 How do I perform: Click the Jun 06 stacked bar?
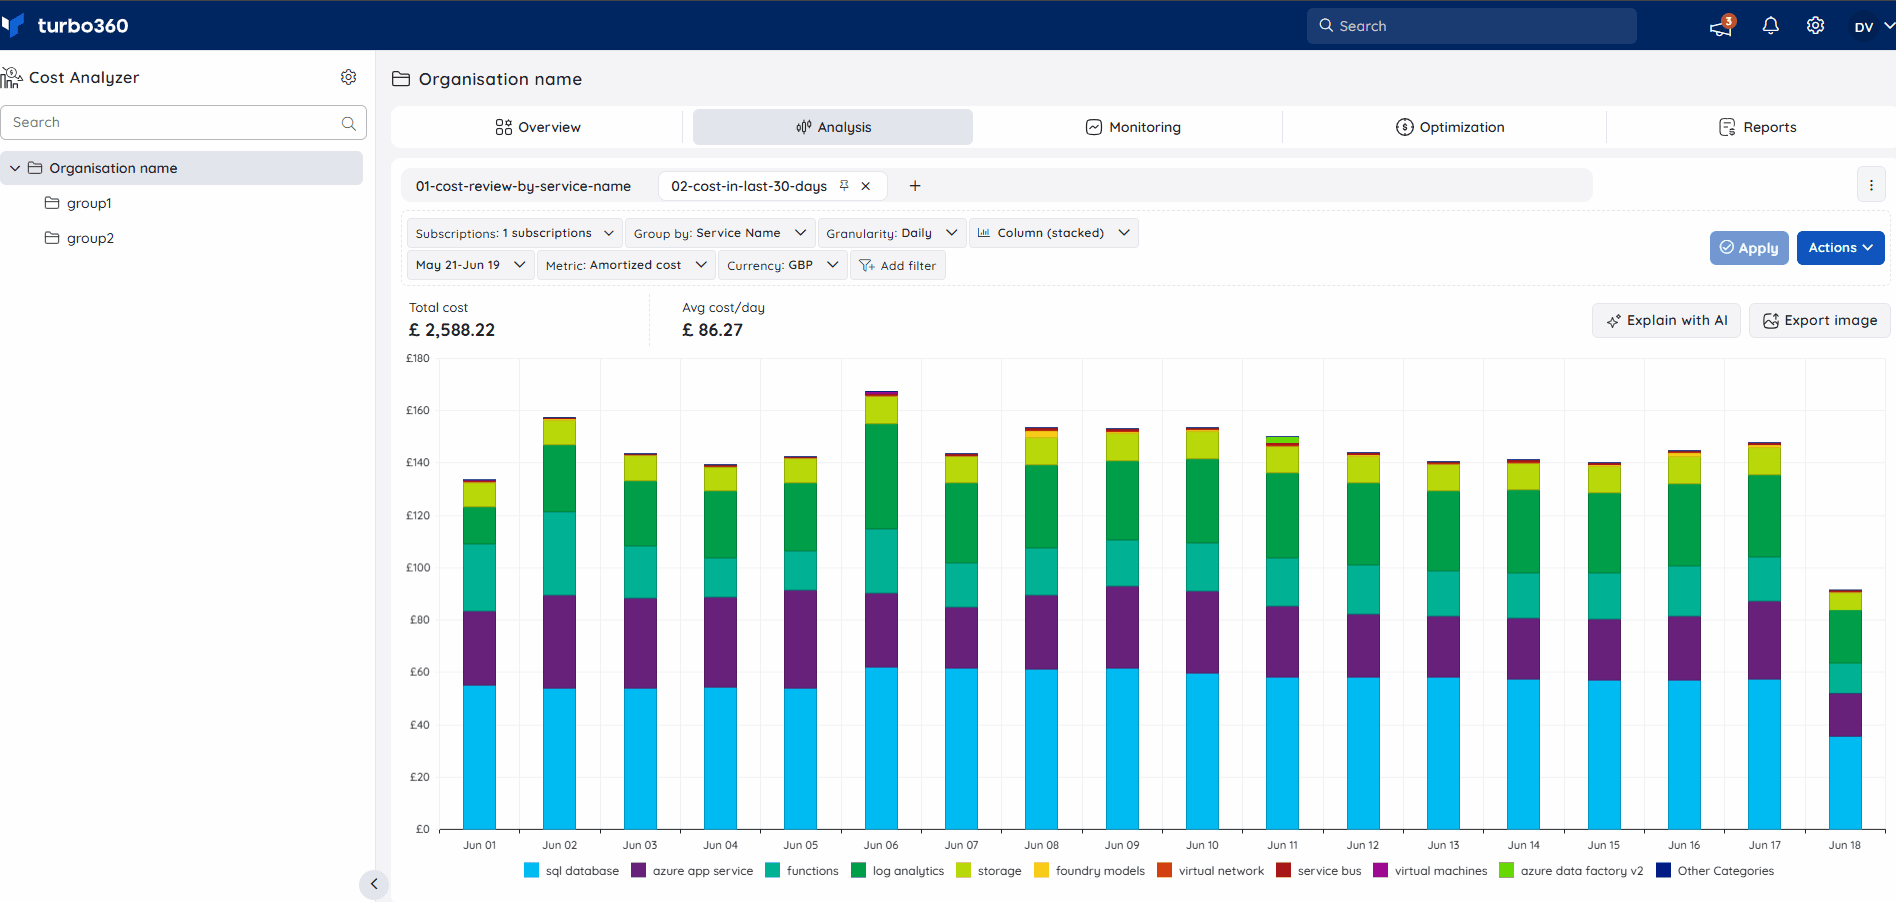(x=881, y=610)
